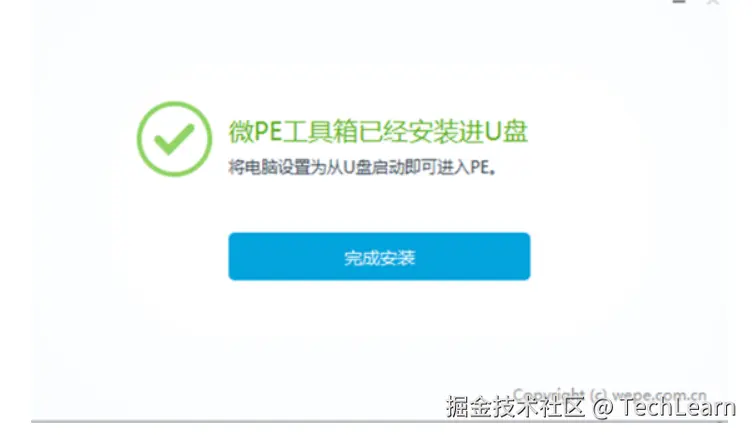Click the 完成安装 button

[x=379, y=257]
